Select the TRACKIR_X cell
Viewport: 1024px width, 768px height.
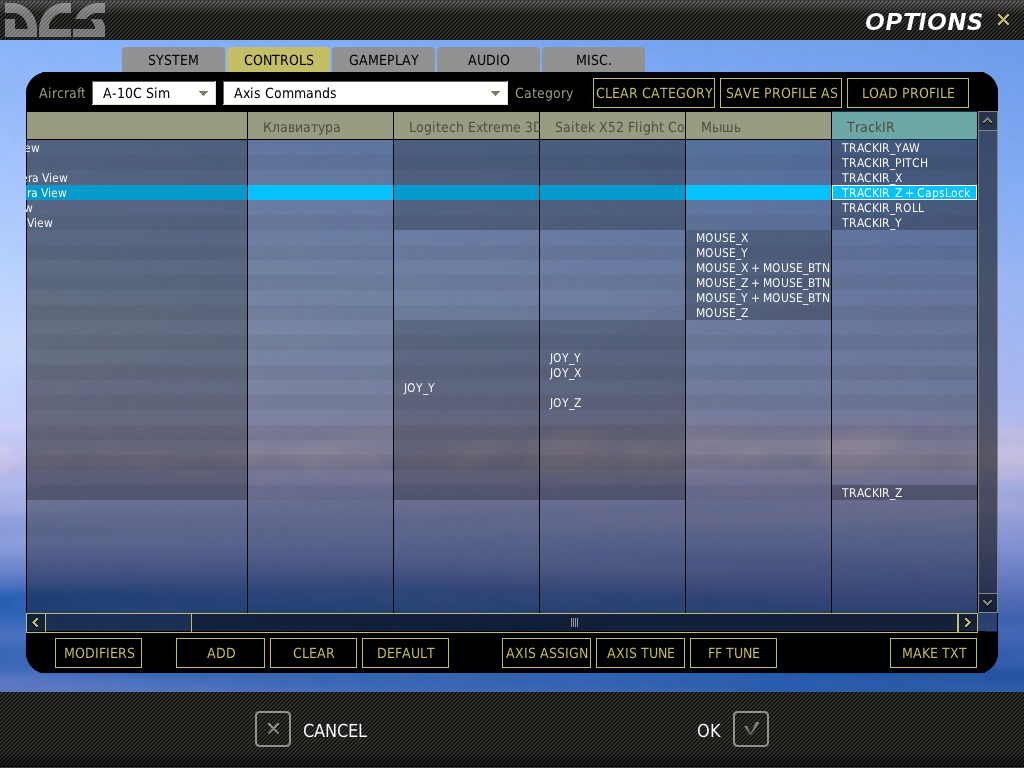click(904, 178)
